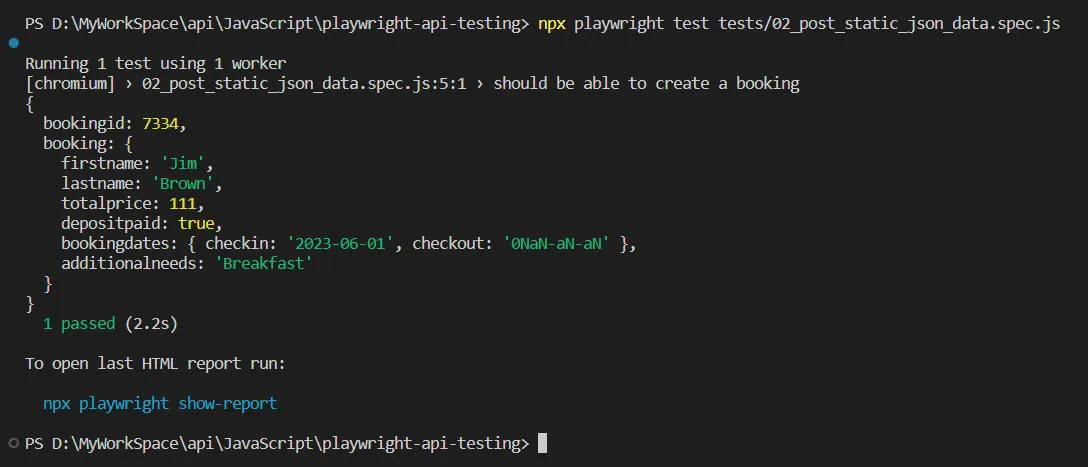
Task: Click the blue command decoration dot
Action: 14,43
